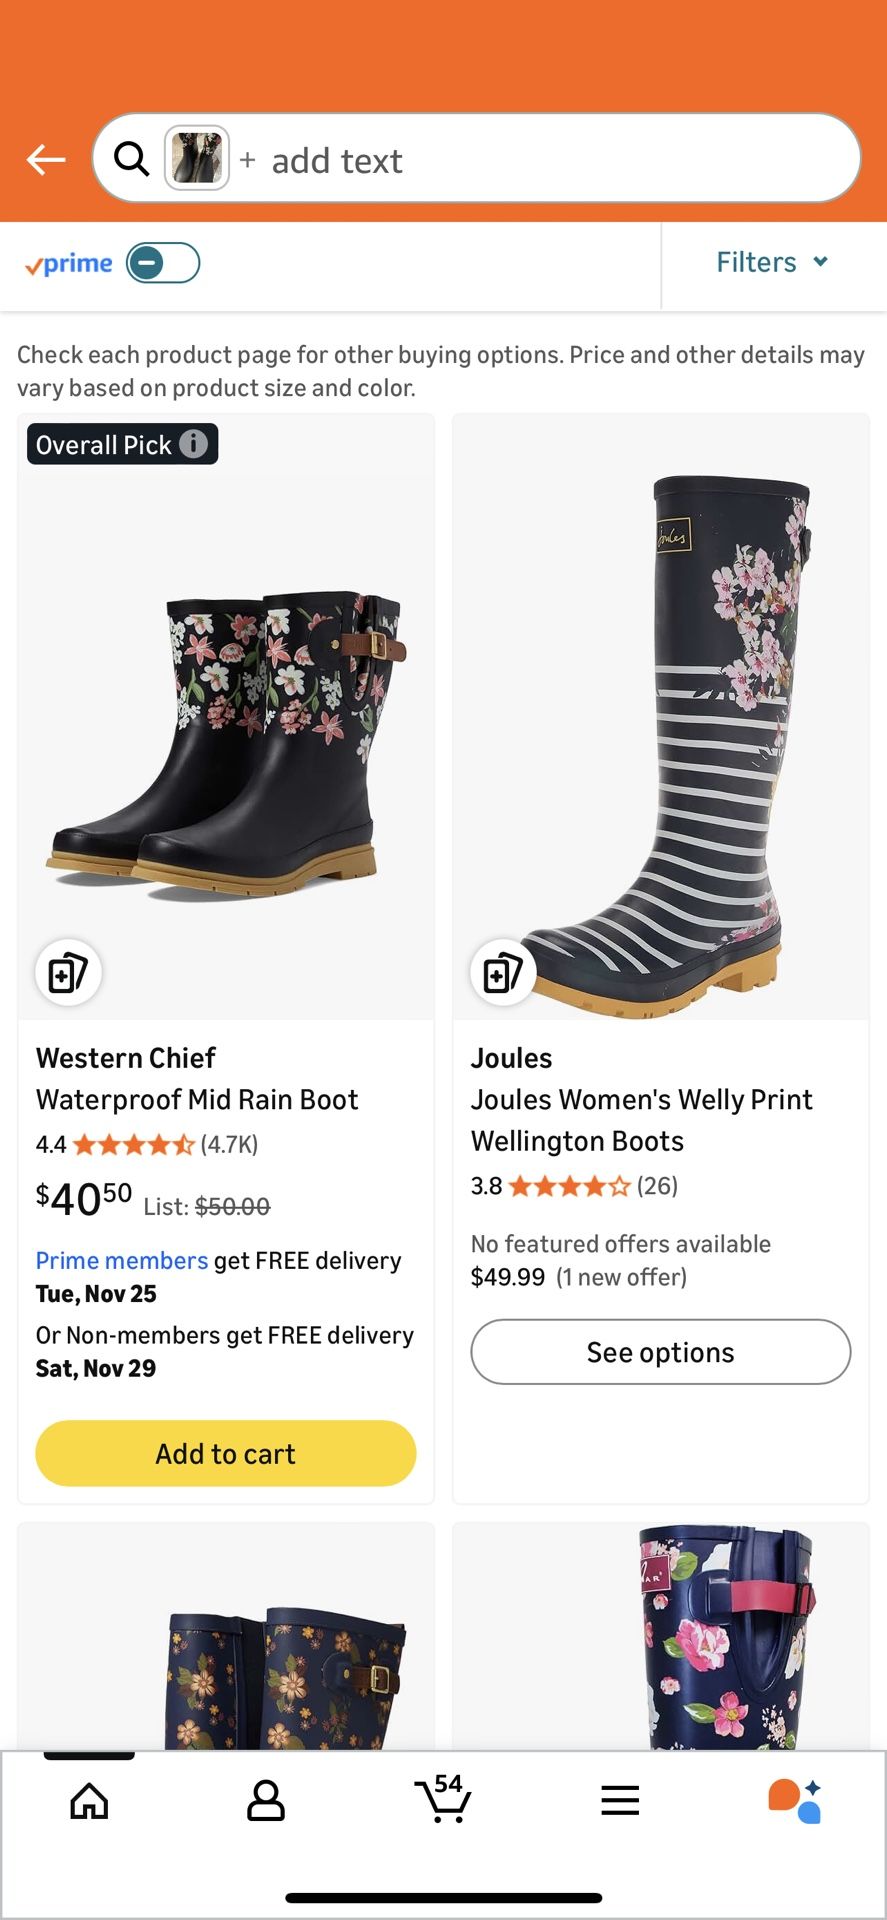Go back to the previous screen
887x1920 pixels.
pyautogui.click(x=45, y=159)
